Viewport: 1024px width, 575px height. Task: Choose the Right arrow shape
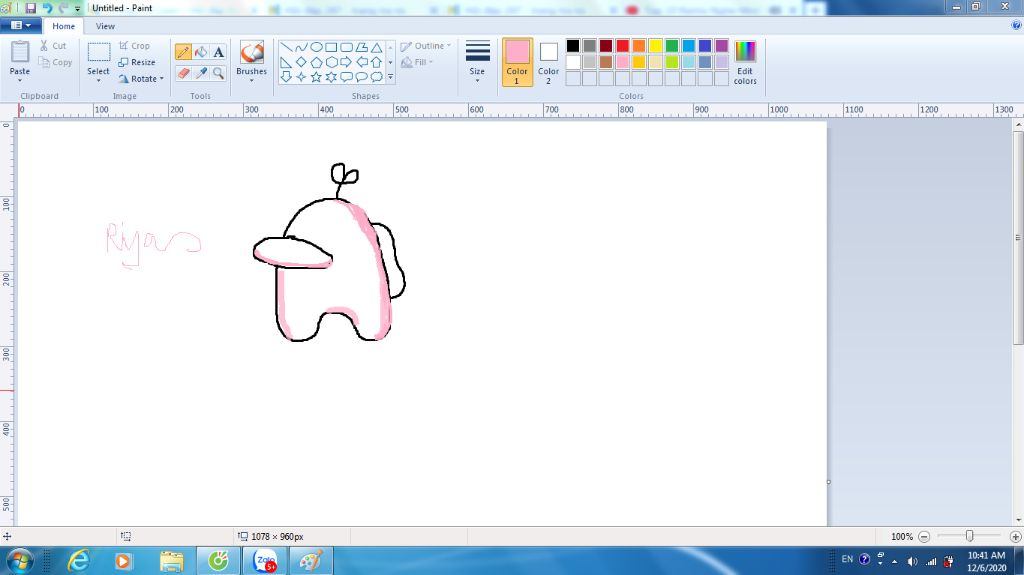346,62
